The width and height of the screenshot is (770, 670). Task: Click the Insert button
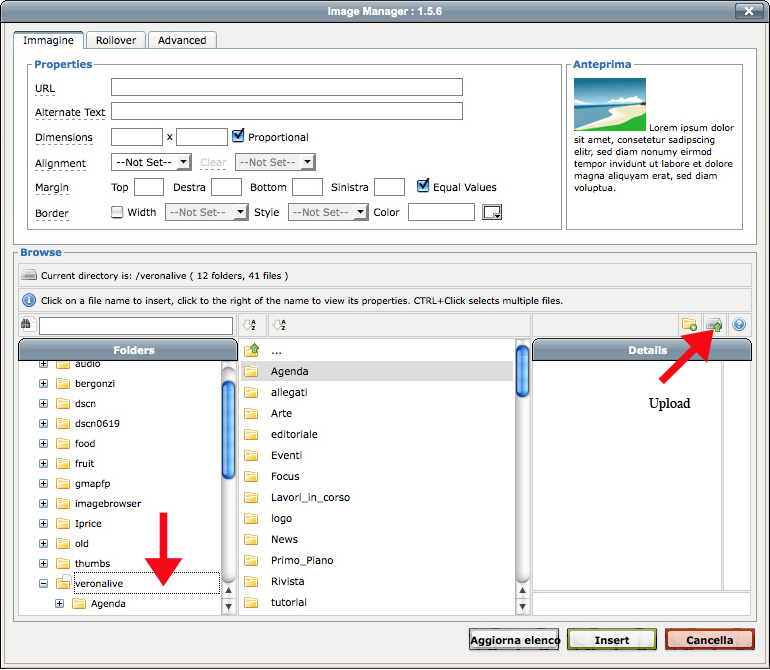click(x=611, y=640)
